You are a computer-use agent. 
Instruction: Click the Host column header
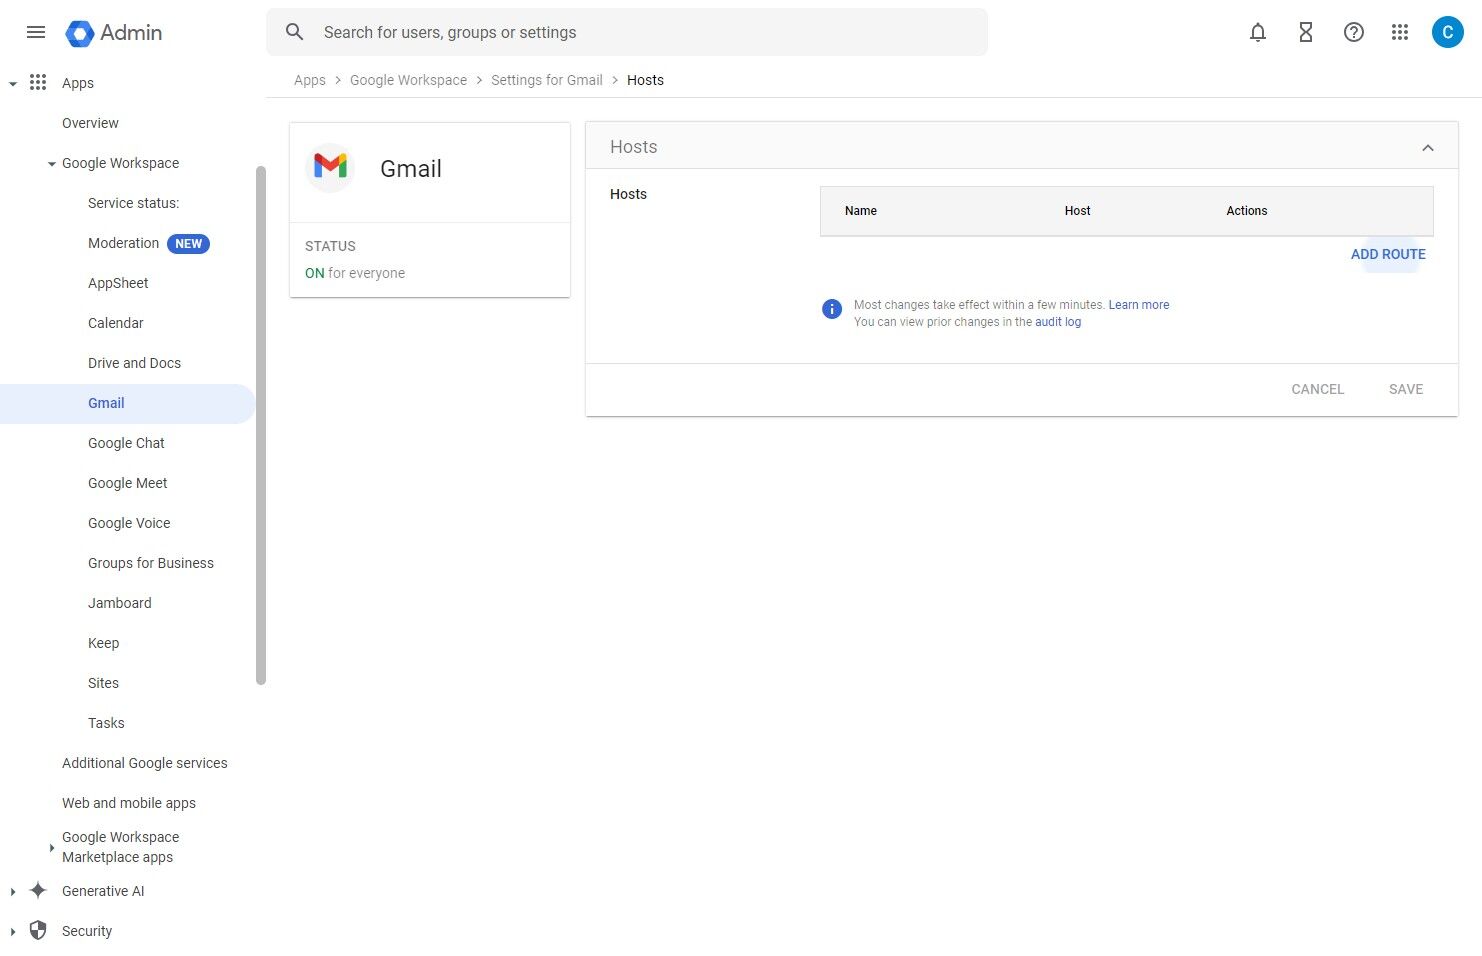pyautogui.click(x=1077, y=211)
